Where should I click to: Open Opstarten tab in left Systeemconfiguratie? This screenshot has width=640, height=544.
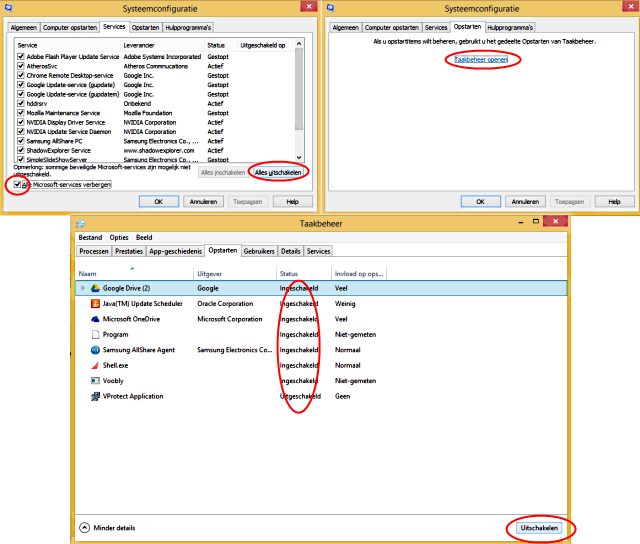pyautogui.click(x=145, y=28)
